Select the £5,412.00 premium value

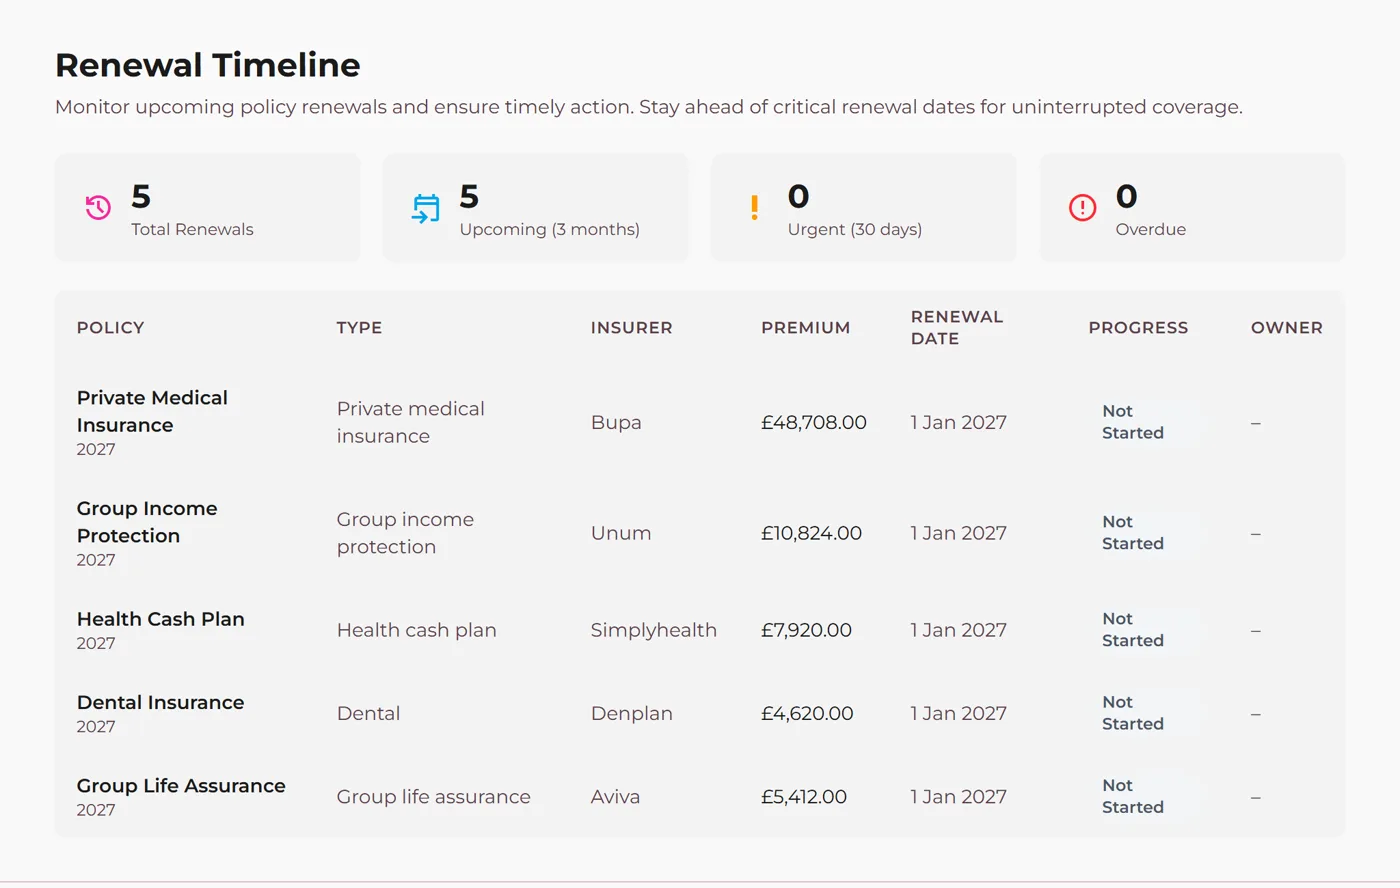(x=804, y=797)
